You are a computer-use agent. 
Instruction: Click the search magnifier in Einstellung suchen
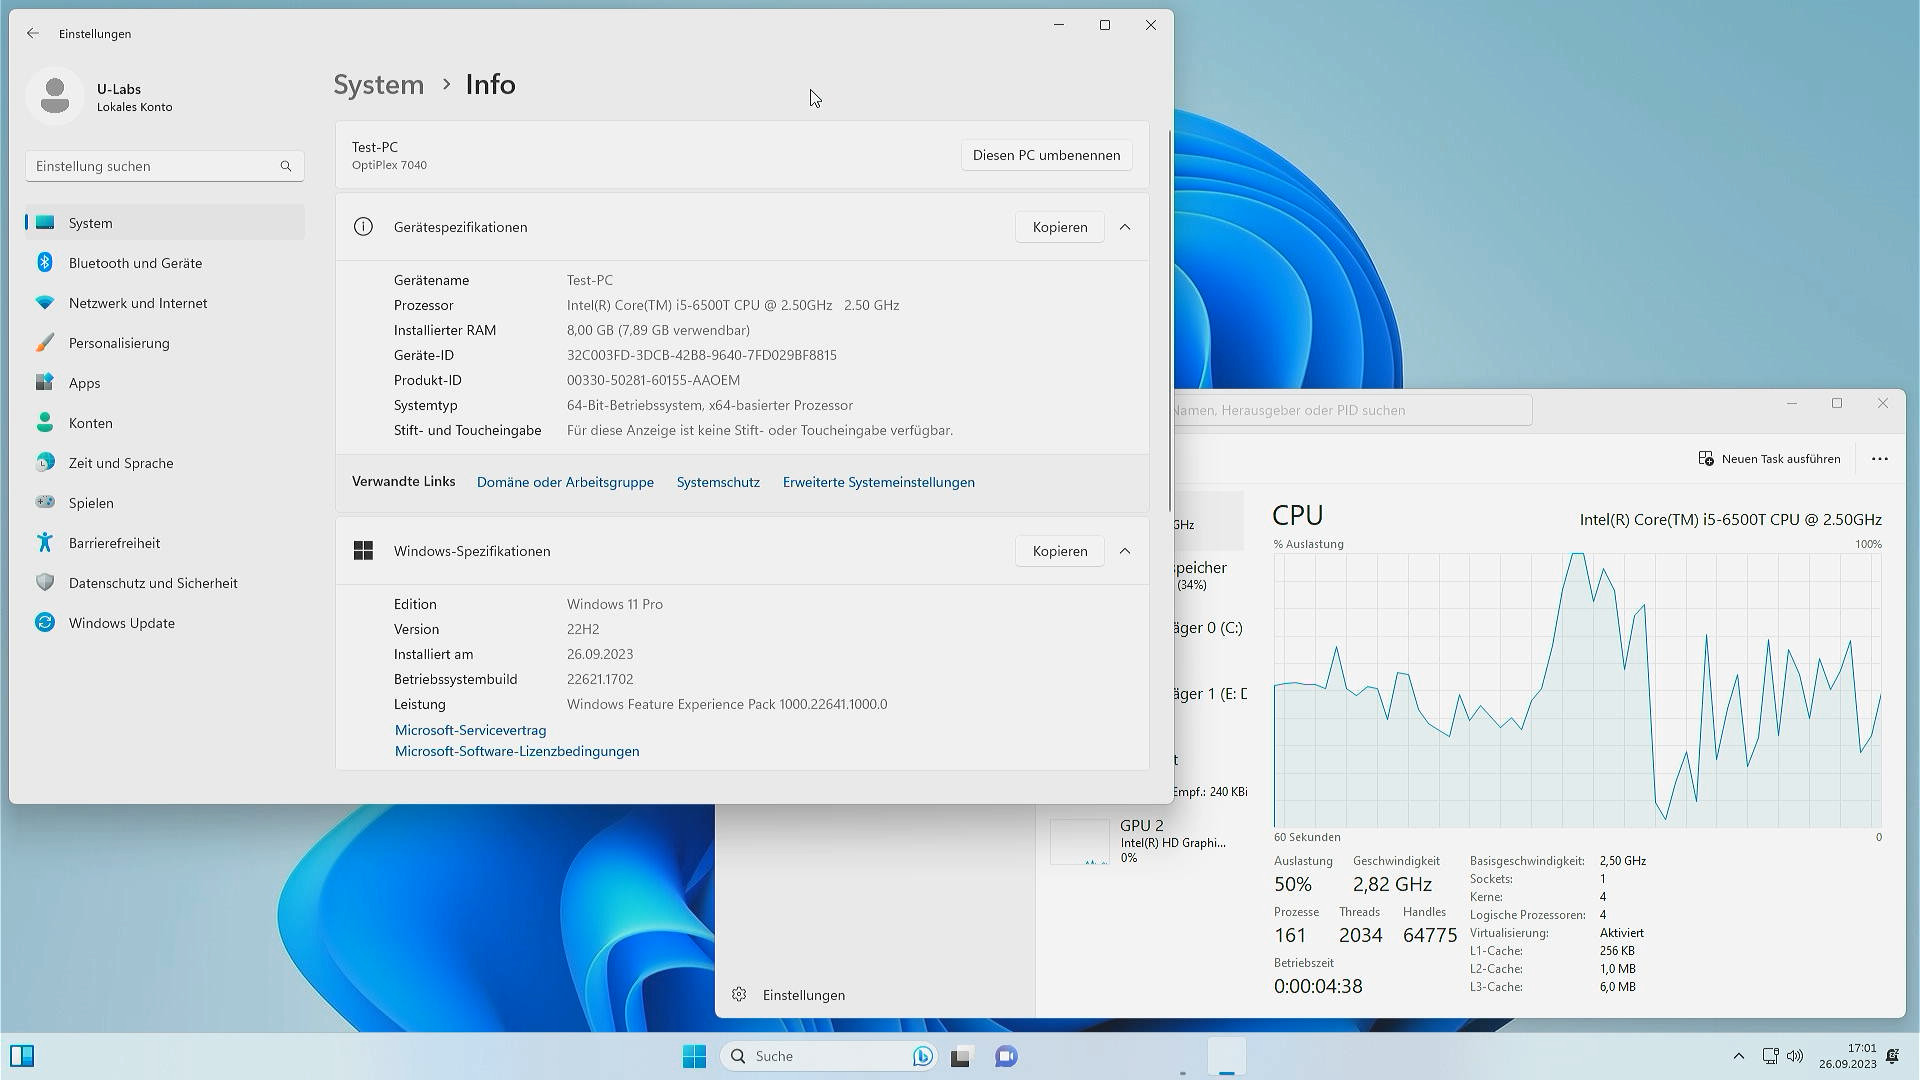tap(286, 166)
